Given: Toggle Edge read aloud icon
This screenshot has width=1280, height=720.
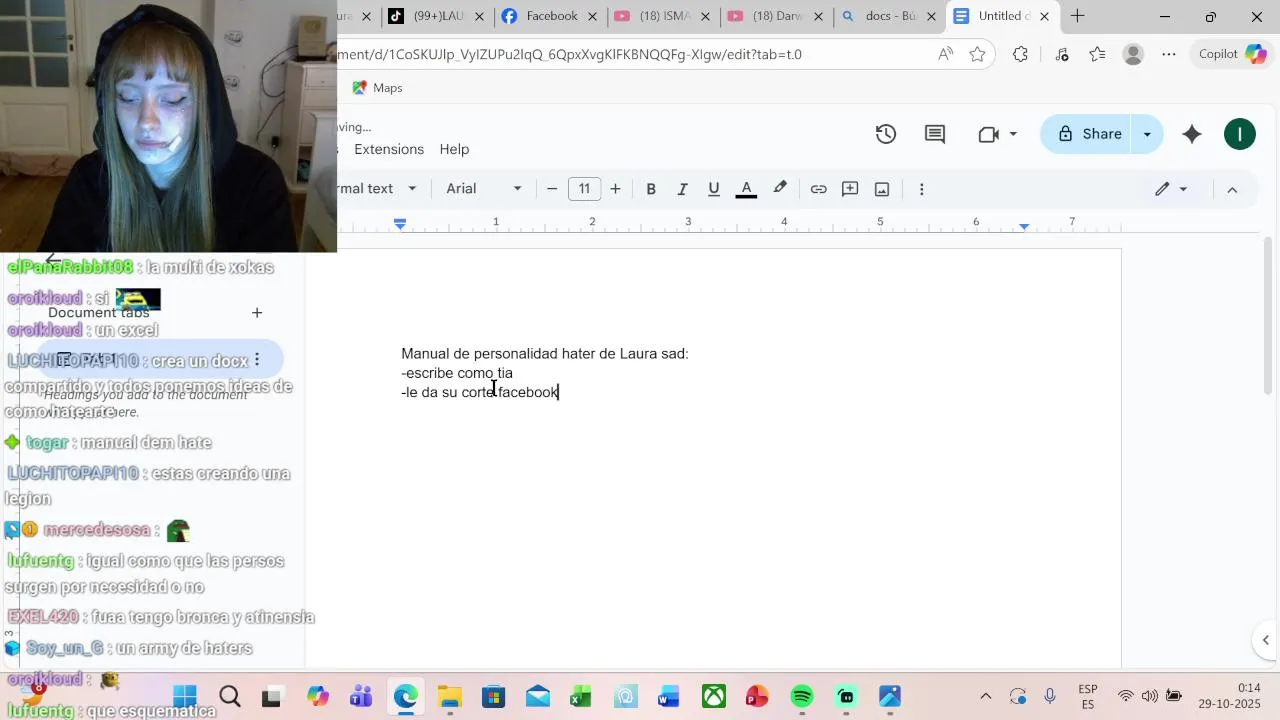Looking at the screenshot, I should (945, 54).
